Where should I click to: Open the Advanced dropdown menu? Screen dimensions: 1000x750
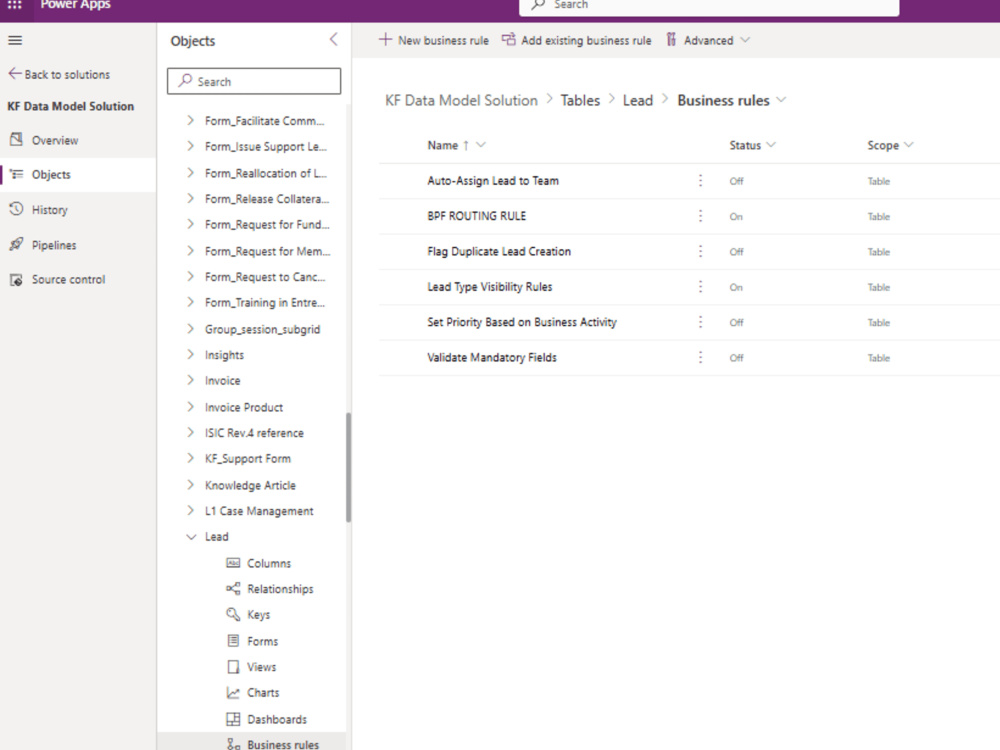tap(708, 40)
